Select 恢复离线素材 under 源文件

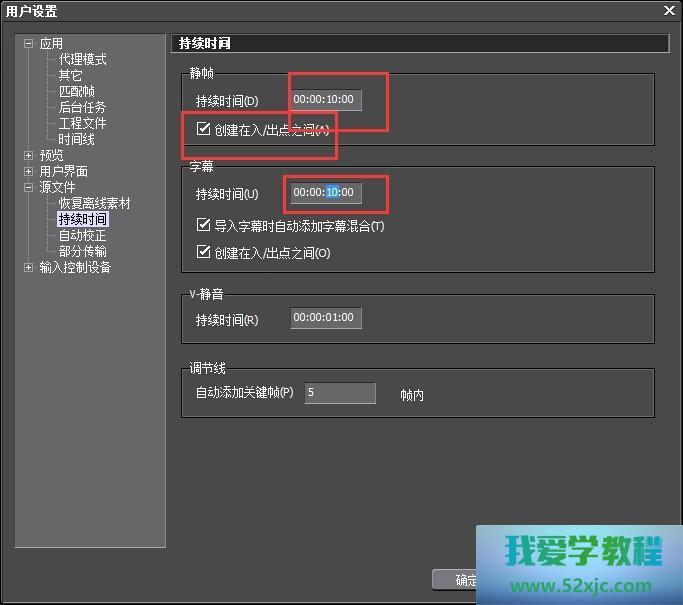pyautogui.click(x=94, y=204)
